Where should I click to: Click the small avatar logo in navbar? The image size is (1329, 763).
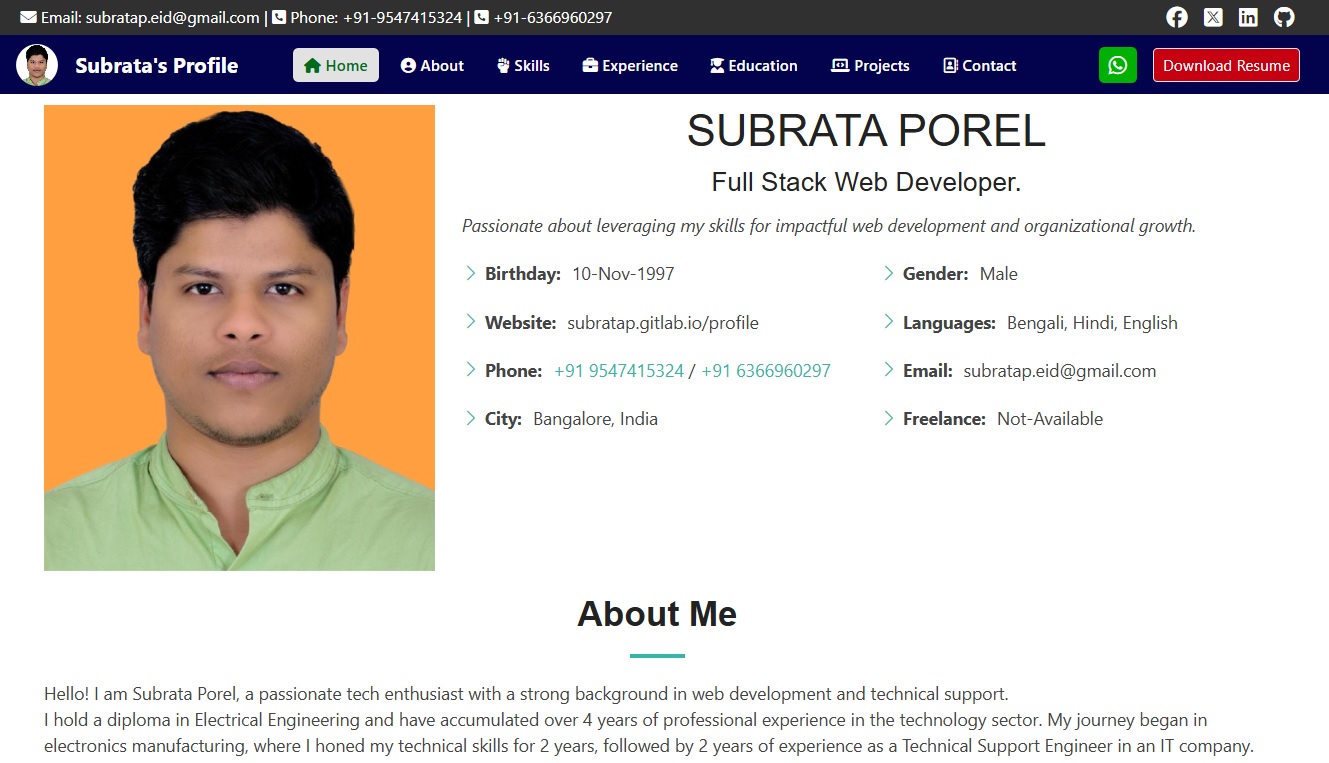point(37,65)
